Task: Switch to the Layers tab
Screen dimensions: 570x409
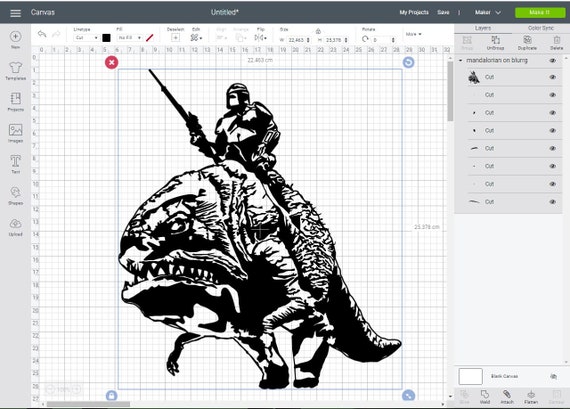Action: tap(483, 28)
